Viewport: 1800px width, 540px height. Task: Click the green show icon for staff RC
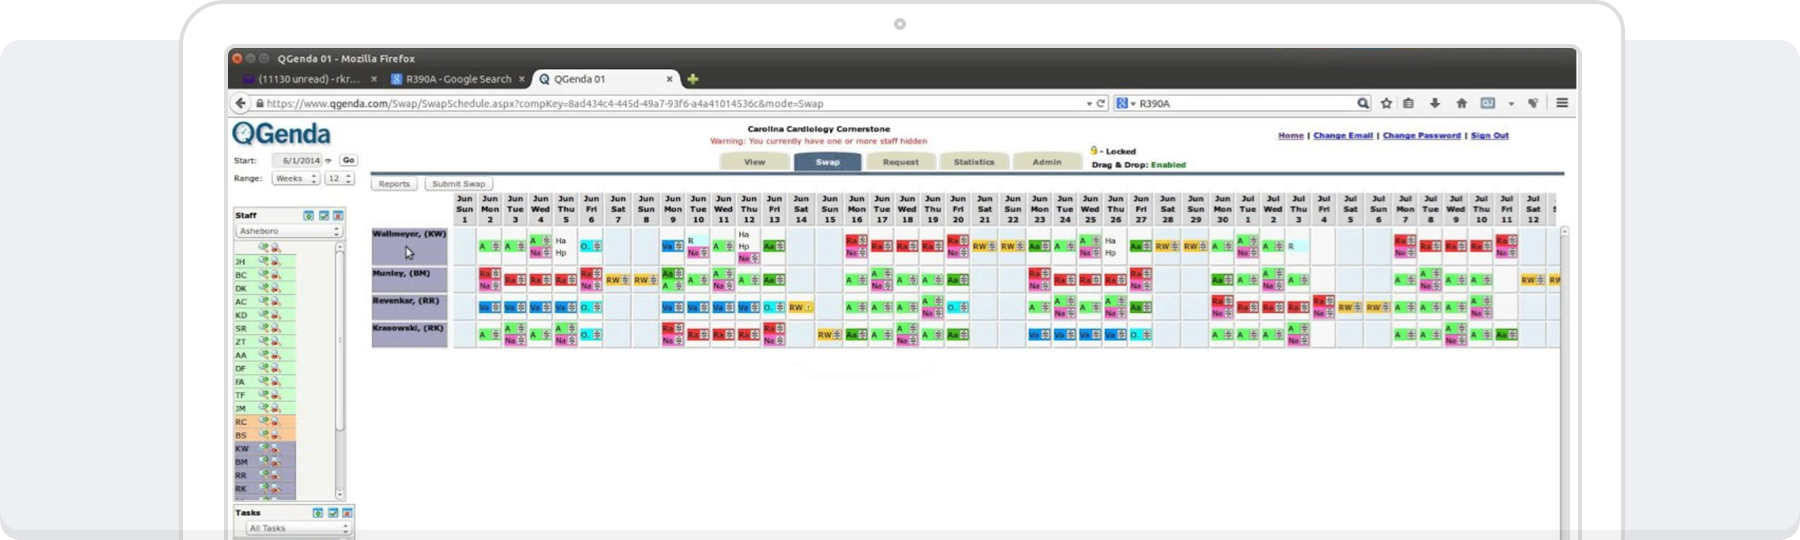tap(264, 421)
